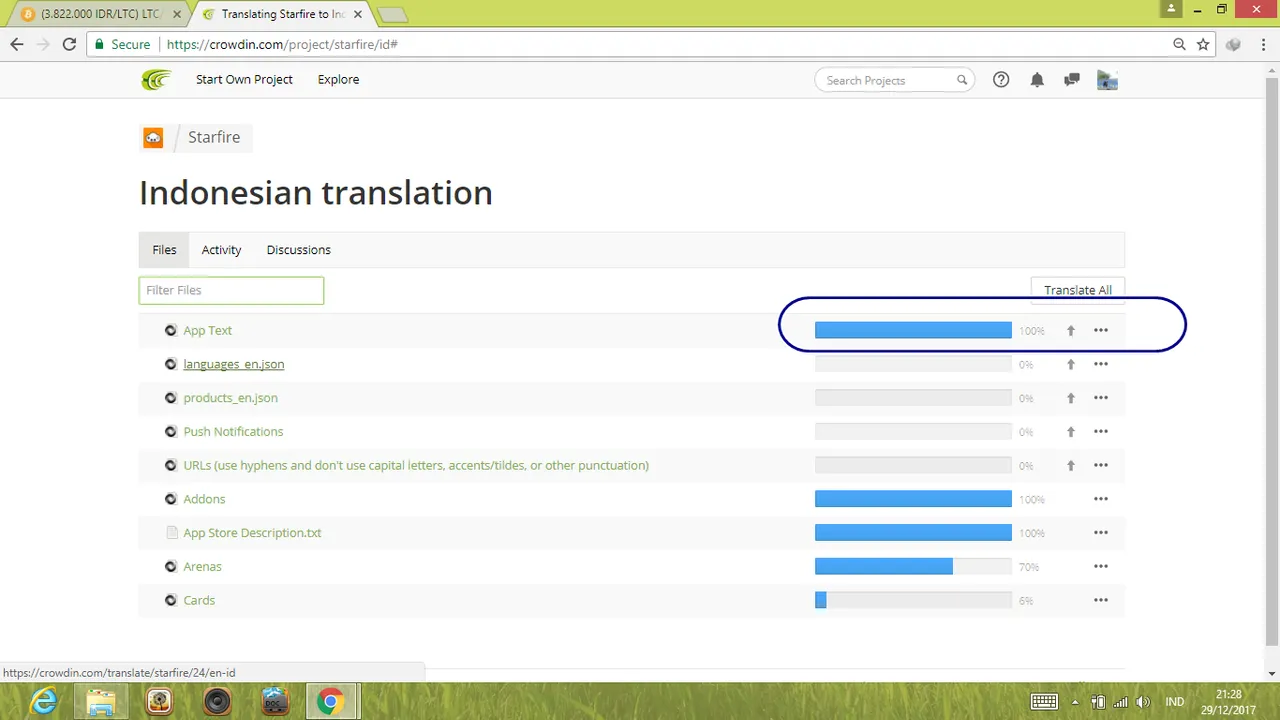Expand the Push Notifications folder icon
Viewport: 1280px width, 720px height.
pos(171,431)
